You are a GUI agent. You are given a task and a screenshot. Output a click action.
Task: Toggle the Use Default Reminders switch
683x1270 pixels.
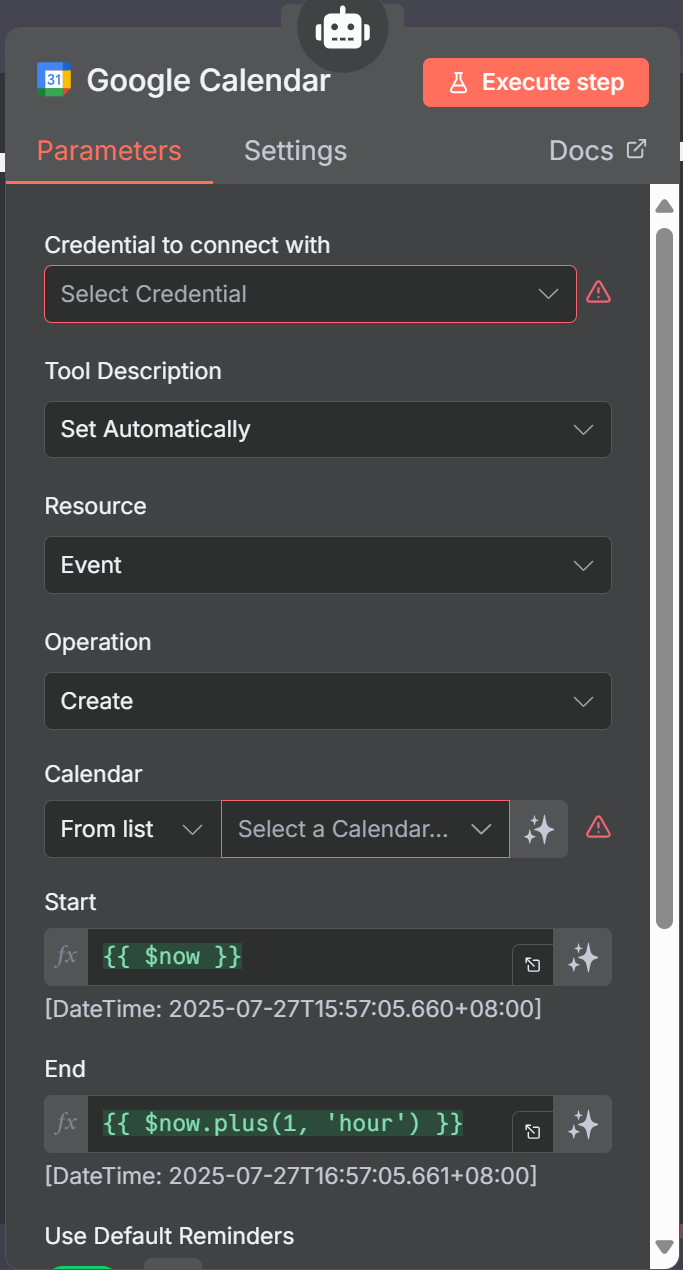coord(82,1262)
